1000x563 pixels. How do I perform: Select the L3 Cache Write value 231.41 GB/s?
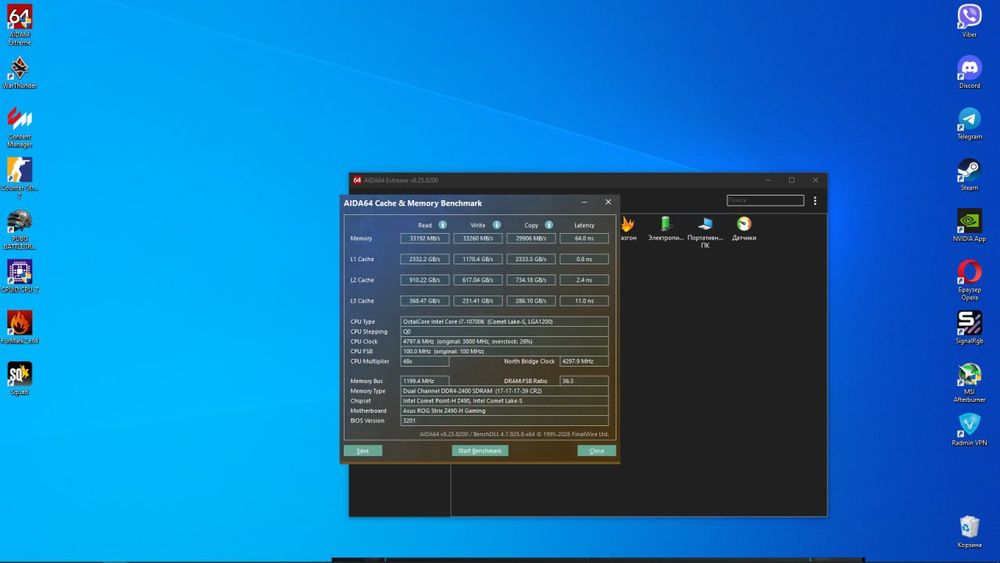coord(478,301)
